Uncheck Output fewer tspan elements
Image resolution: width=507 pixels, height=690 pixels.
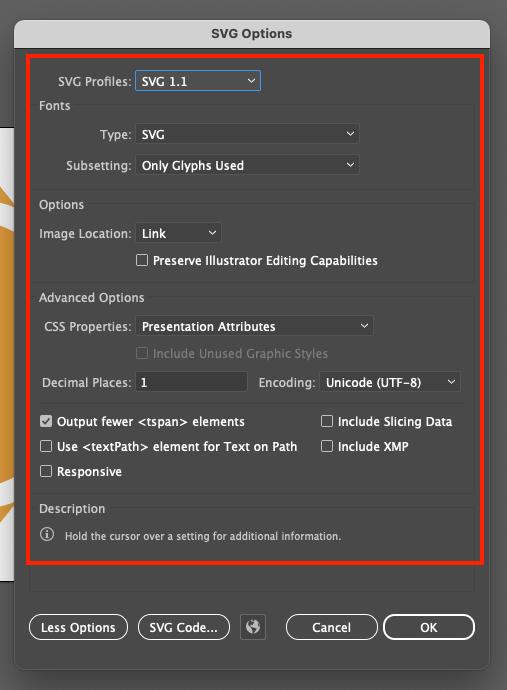pos(46,422)
